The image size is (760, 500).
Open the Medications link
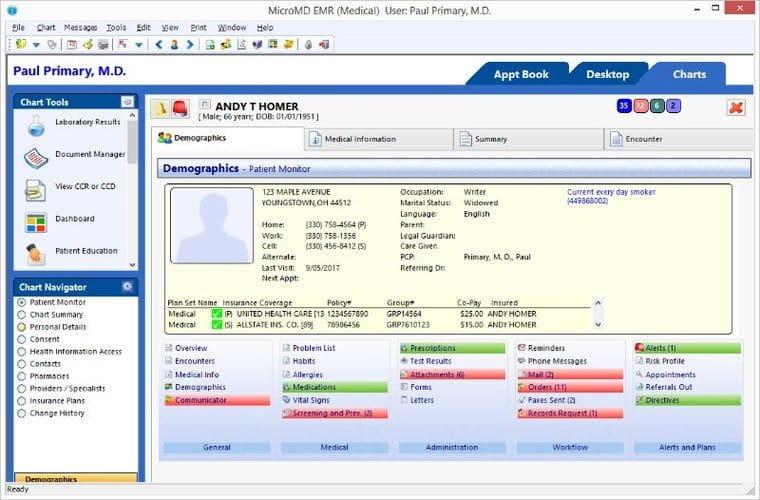334,387
